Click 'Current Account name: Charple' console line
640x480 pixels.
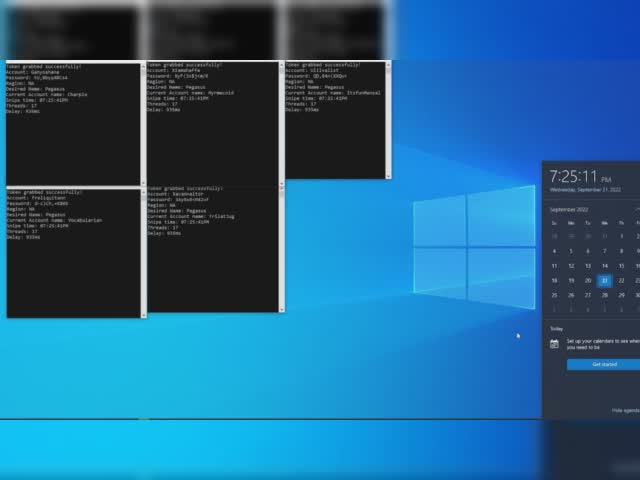[x=47, y=94]
